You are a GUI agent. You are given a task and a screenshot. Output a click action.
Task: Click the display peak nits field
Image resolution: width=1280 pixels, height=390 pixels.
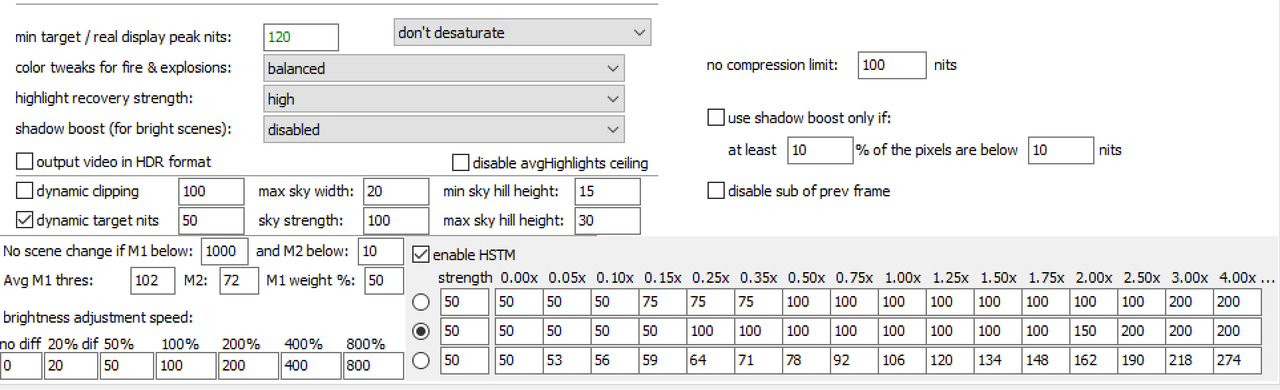301,37
